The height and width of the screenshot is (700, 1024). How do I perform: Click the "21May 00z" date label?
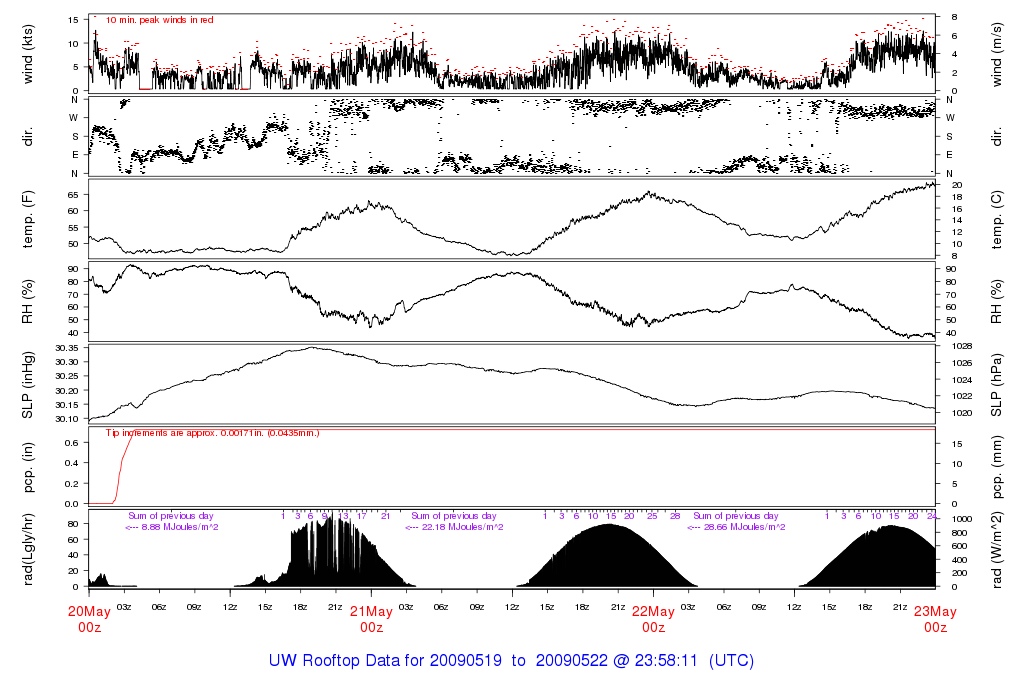(x=372, y=619)
